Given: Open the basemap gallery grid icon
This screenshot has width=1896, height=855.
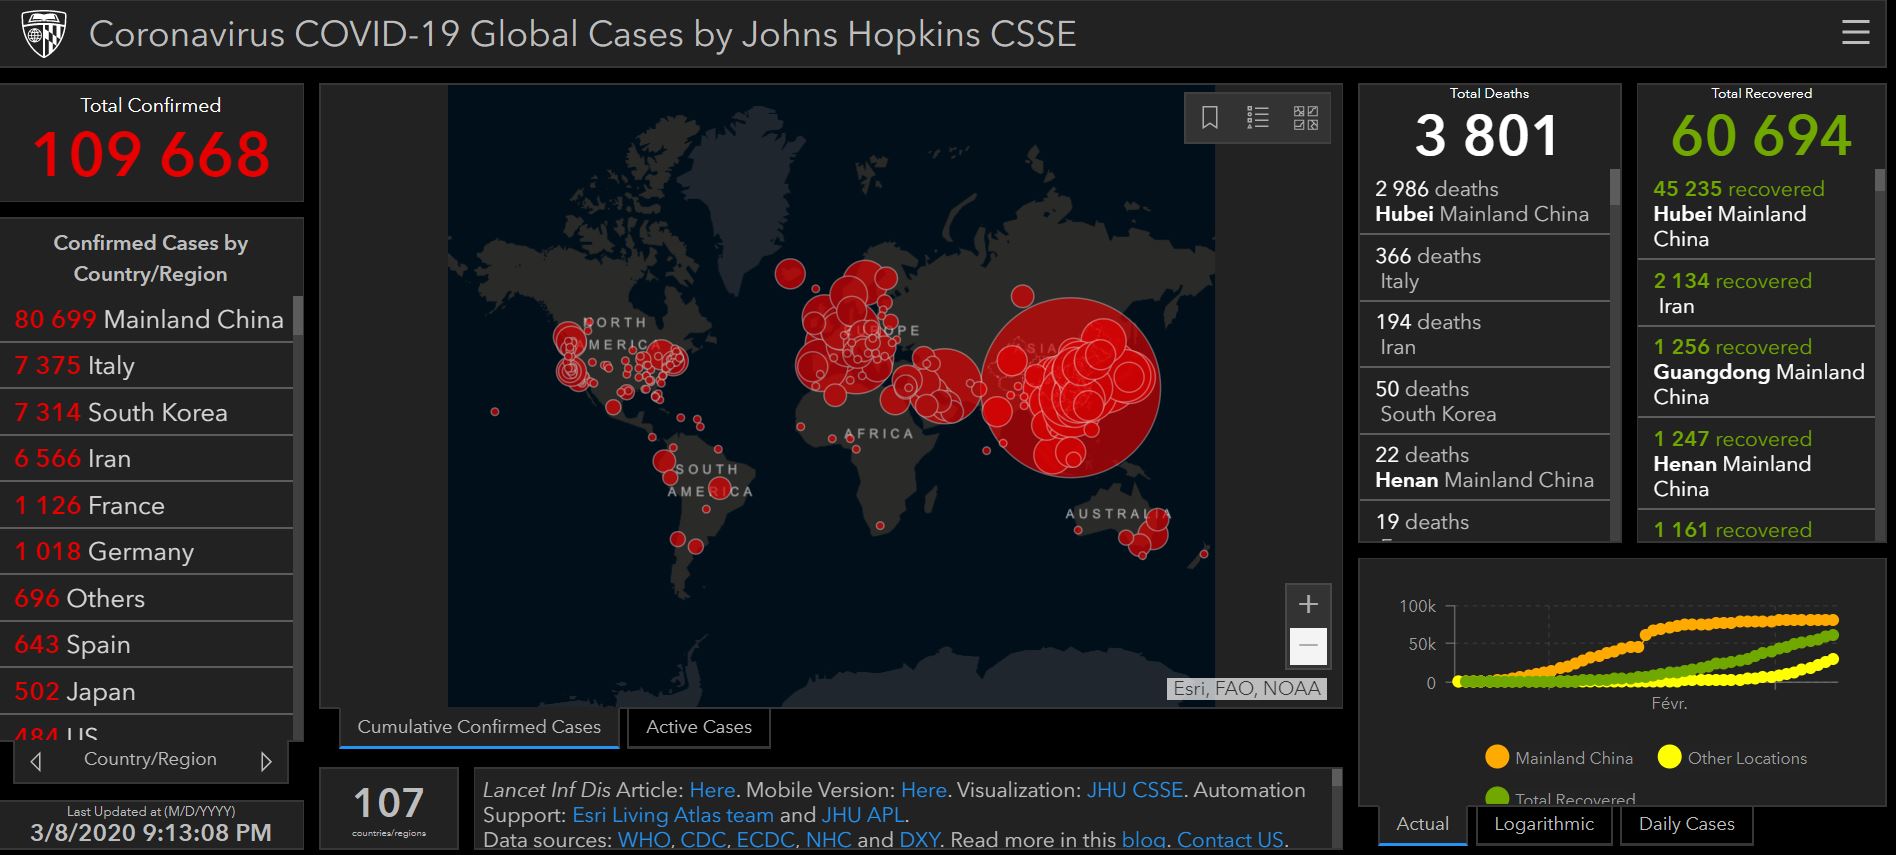Looking at the screenshot, I should tap(1305, 118).
